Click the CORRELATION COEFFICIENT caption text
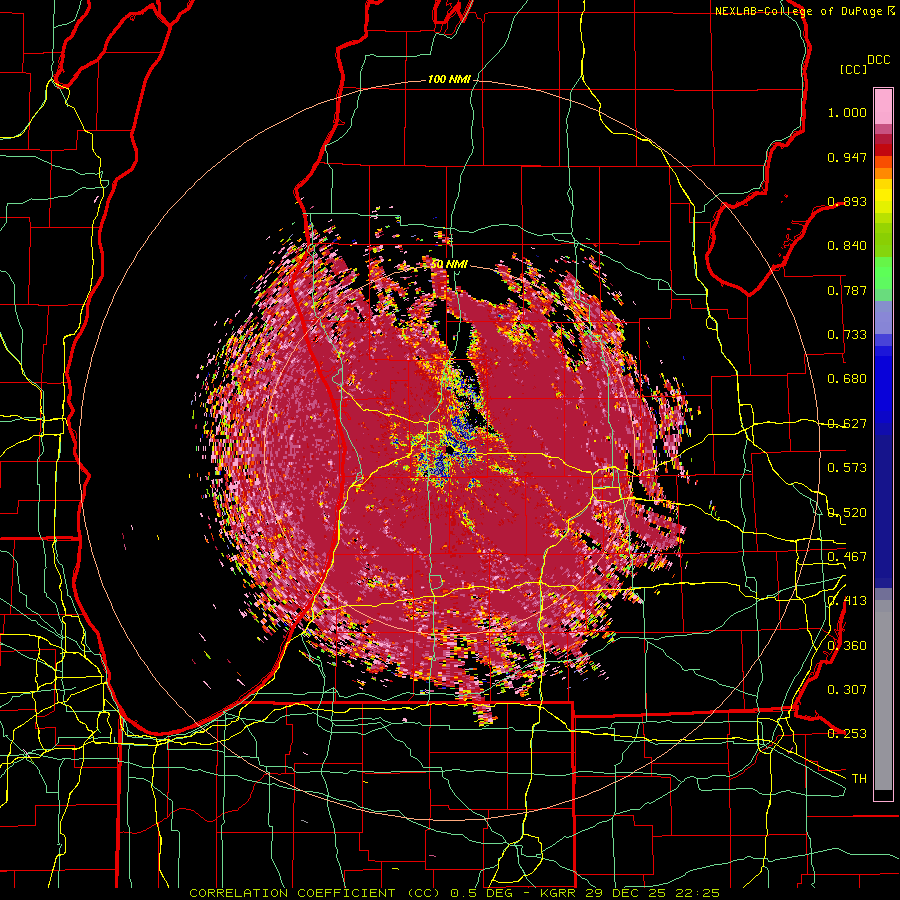900x900 pixels. tap(292, 893)
